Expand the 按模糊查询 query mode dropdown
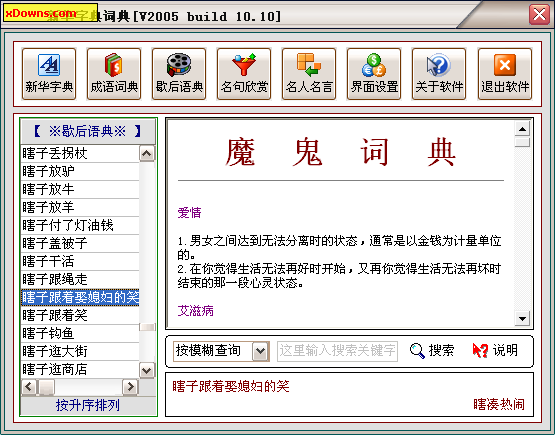 click(261, 351)
